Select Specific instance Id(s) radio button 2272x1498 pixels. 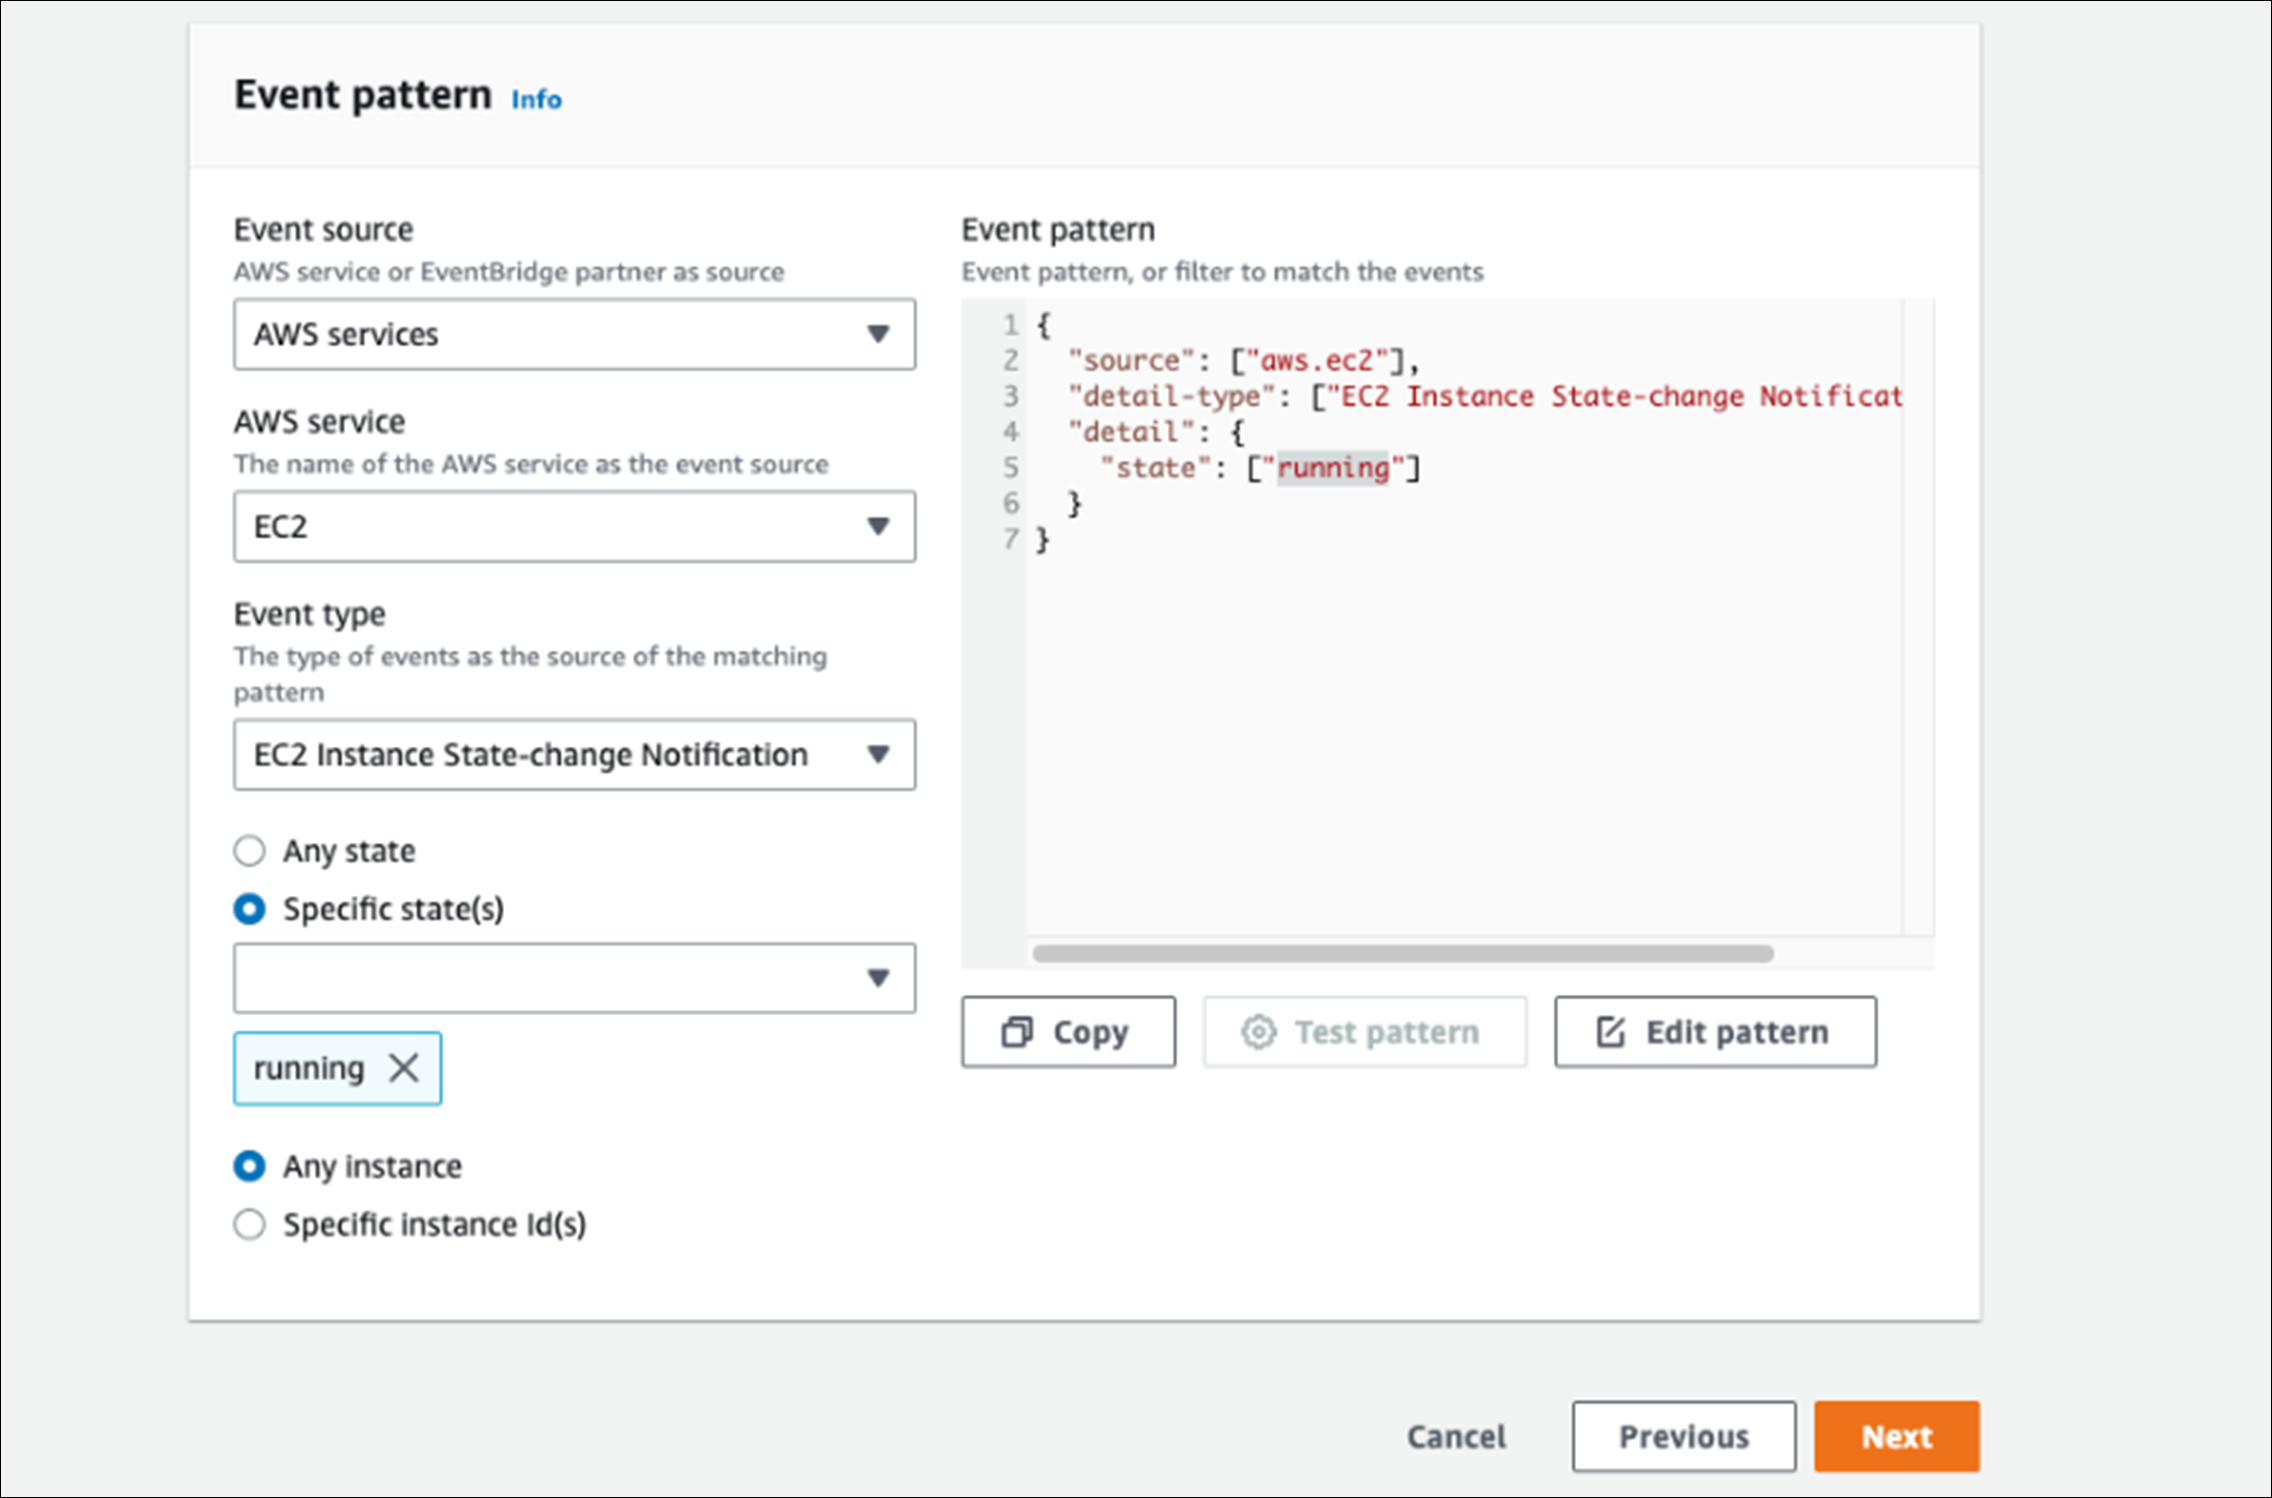[x=250, y=1224]
